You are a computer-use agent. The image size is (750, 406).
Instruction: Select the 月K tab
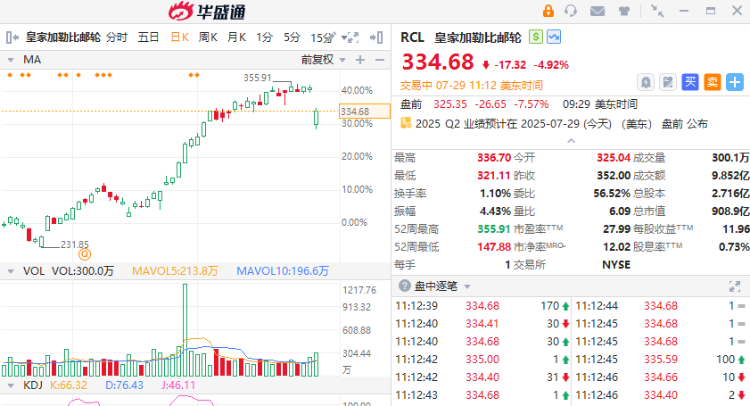237,37
